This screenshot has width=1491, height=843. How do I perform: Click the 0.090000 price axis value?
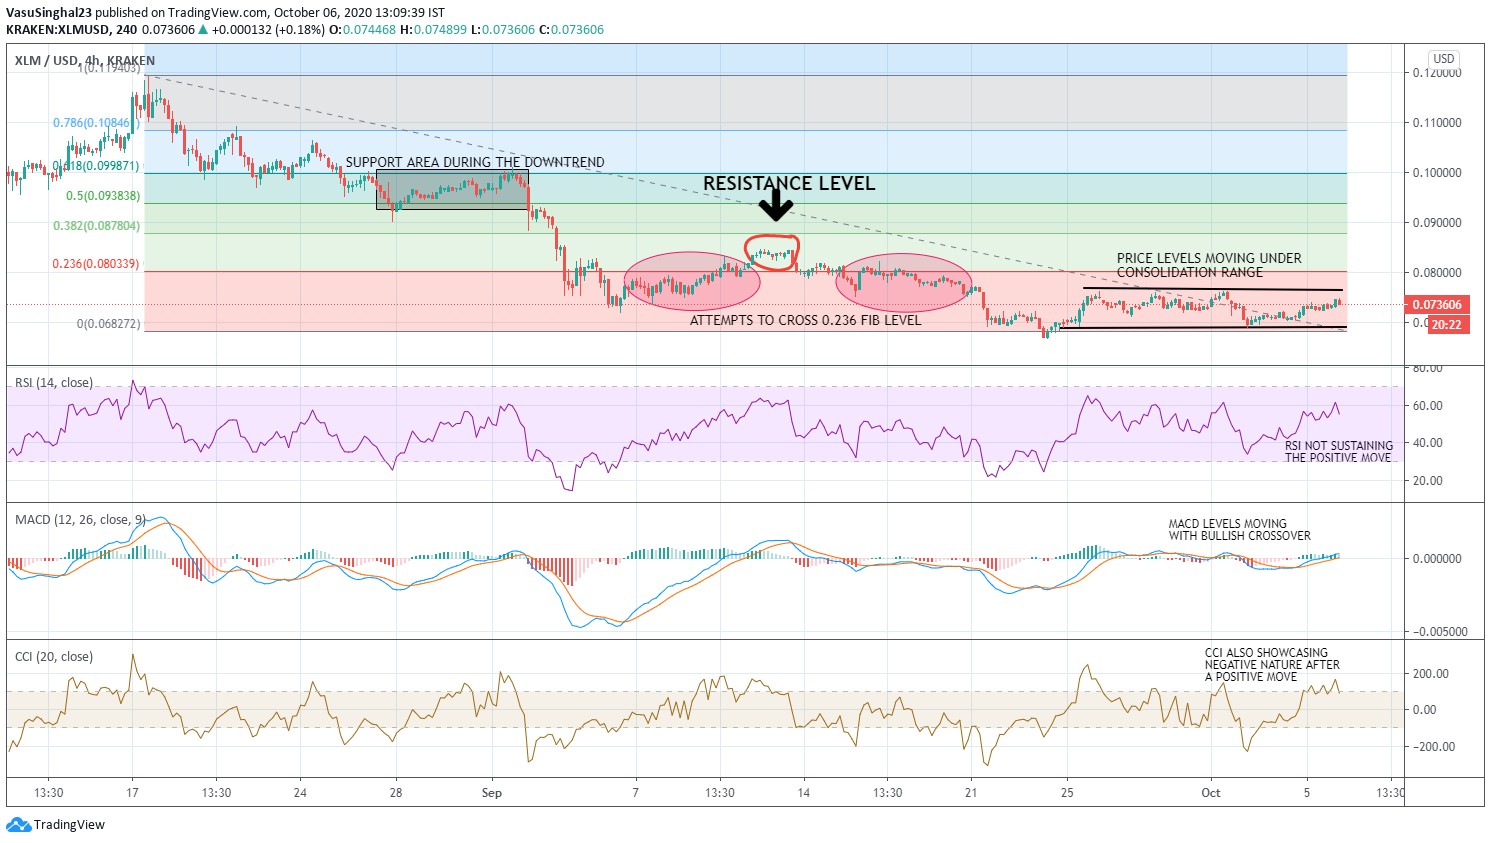tap(1437, 223)
